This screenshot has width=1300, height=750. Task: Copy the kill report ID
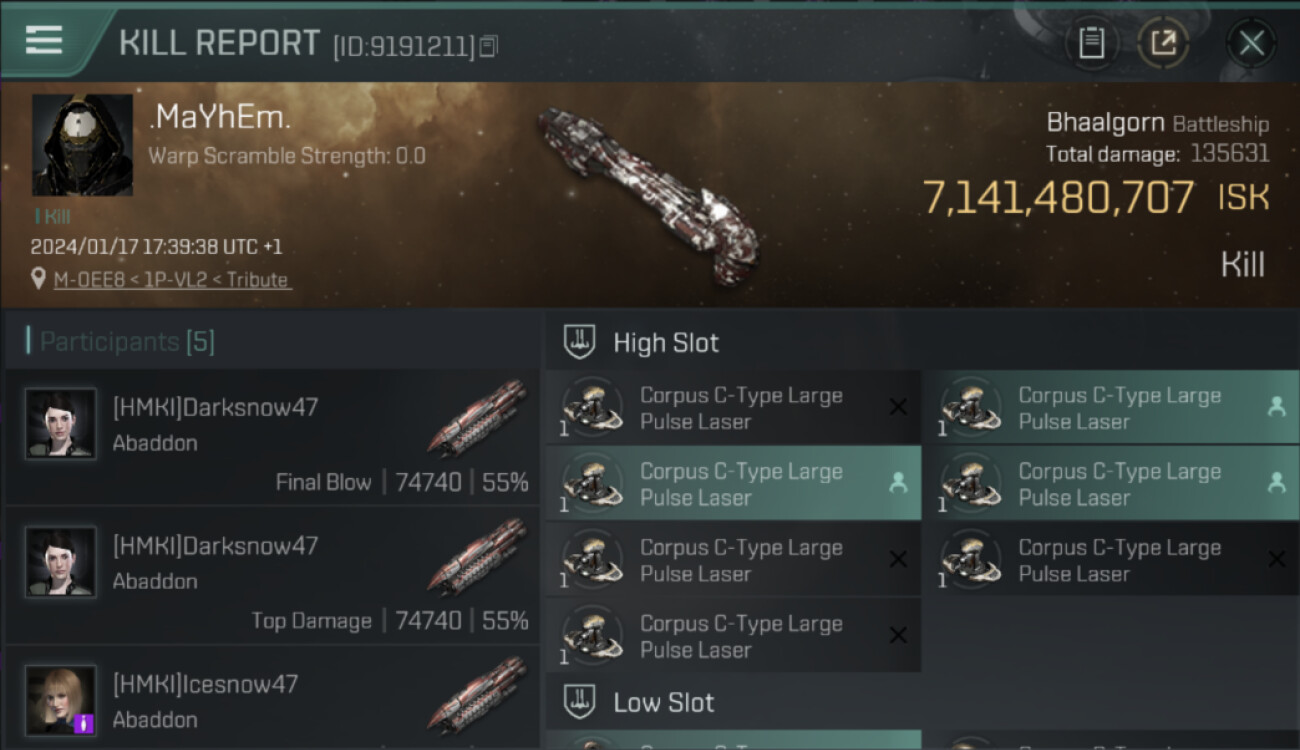488,46
